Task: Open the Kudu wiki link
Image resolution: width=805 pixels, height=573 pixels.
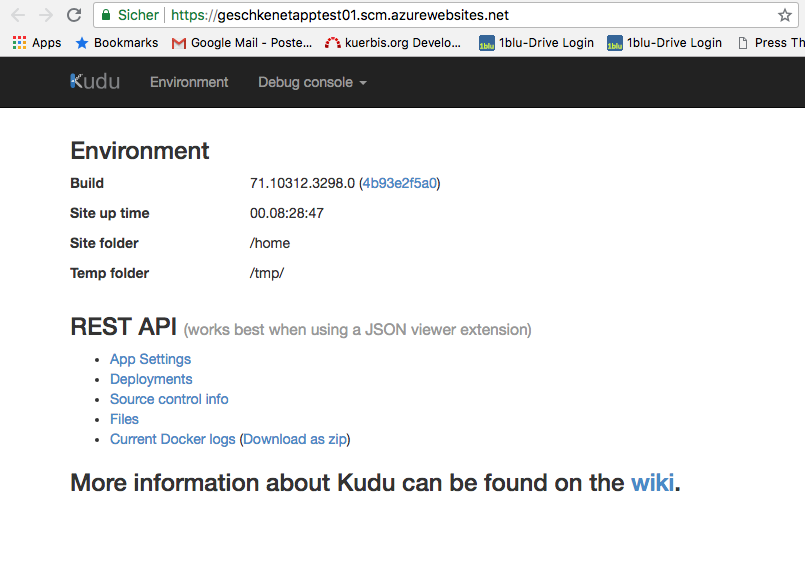Action: 652,483
